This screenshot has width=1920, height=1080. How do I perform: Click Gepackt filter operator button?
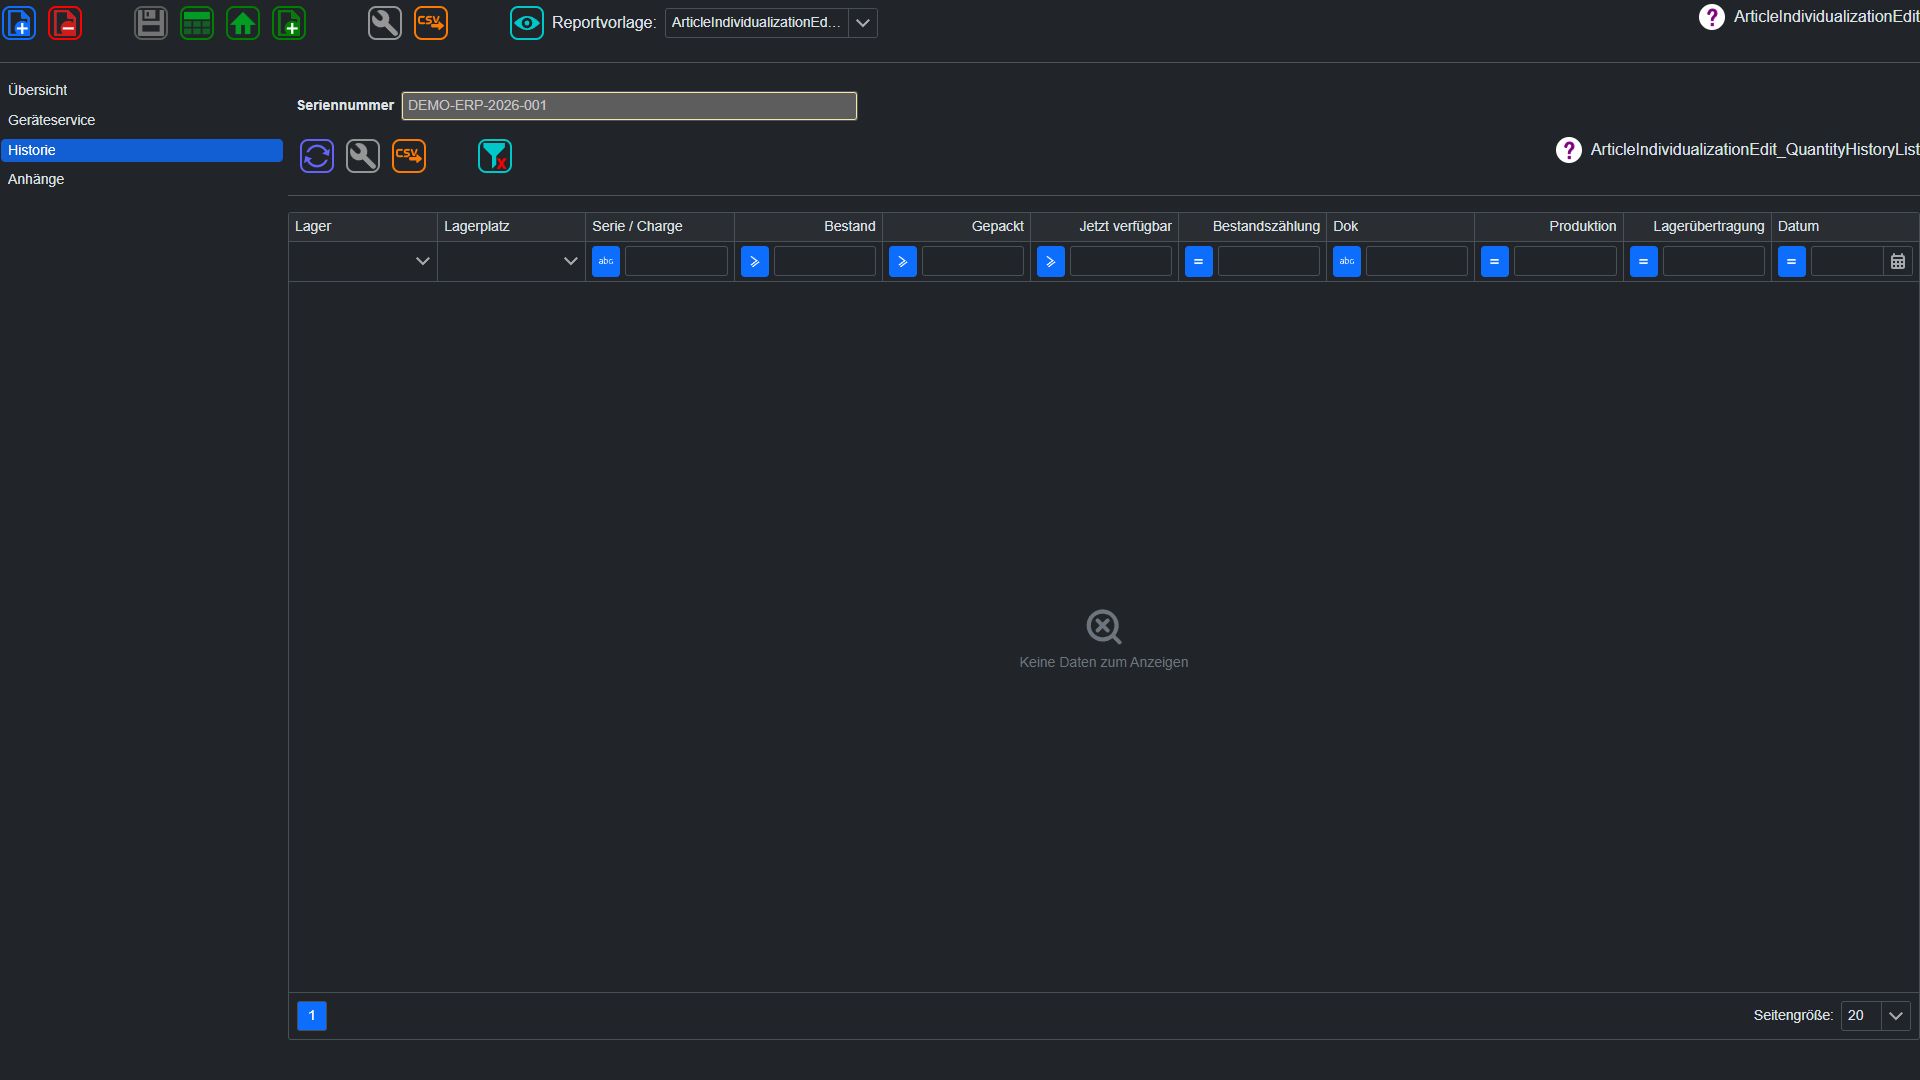click(x=903, y=261)
